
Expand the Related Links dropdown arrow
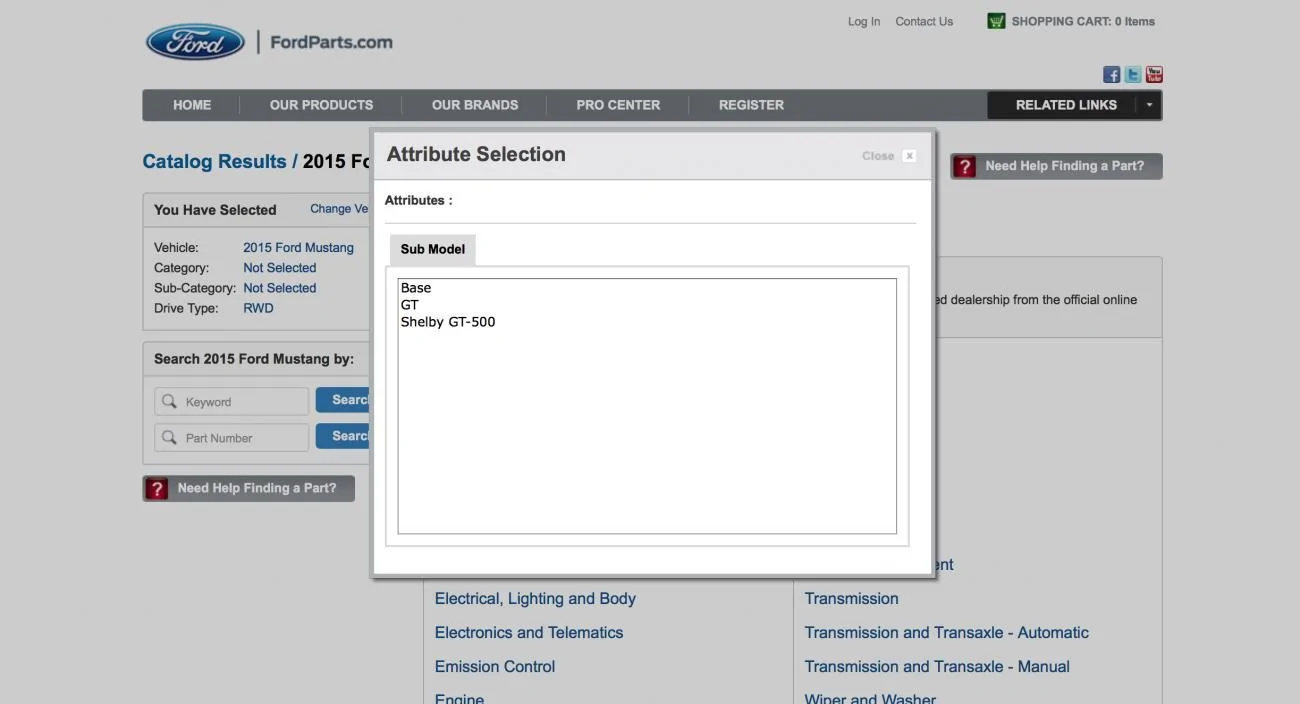point(1149,105)
